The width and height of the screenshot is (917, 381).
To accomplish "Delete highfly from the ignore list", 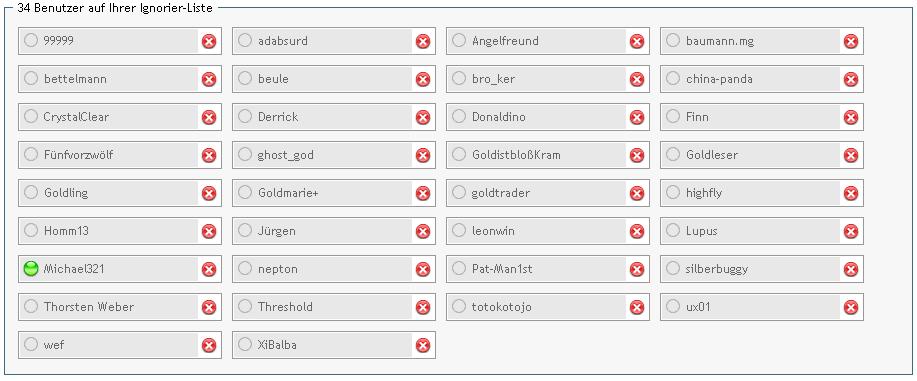I will [x=851, y=193].
